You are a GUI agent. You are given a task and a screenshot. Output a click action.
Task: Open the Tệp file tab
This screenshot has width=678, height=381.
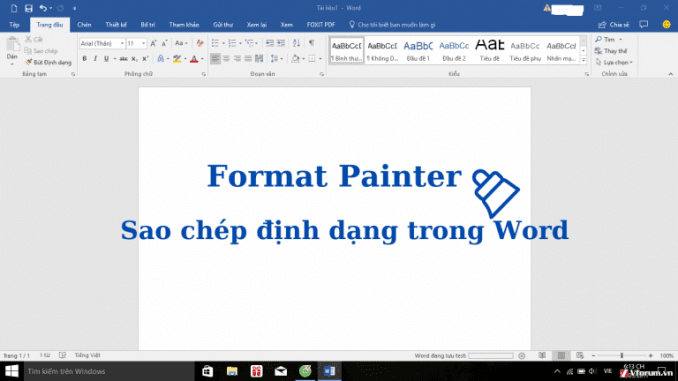point(14,25)
